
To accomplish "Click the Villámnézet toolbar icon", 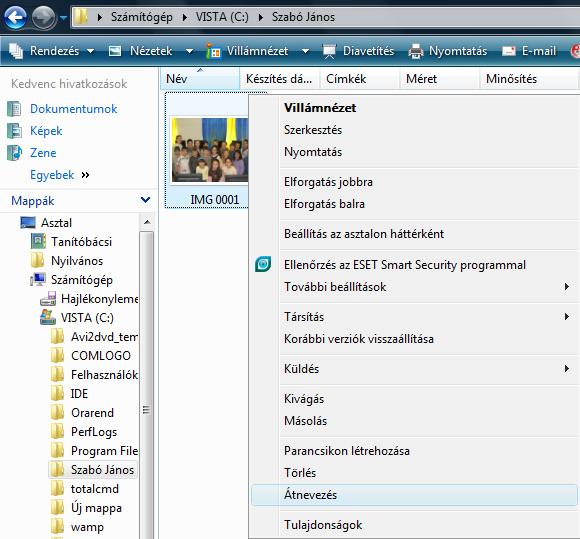I will 213,51.
